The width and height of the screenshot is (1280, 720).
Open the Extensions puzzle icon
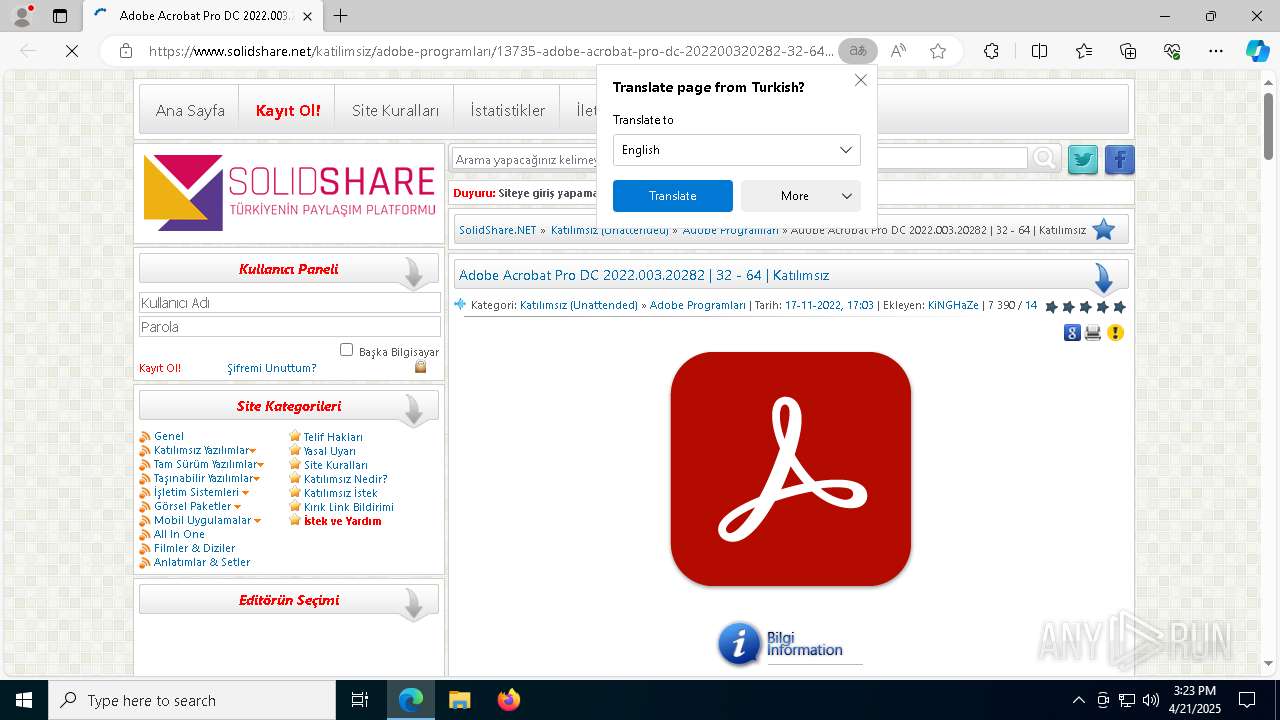(x=991, y=51)
